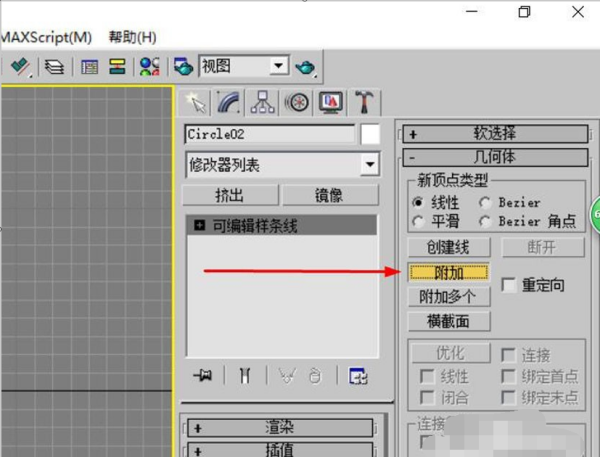Enable the 重定向 checkbox

click(509, 285)
